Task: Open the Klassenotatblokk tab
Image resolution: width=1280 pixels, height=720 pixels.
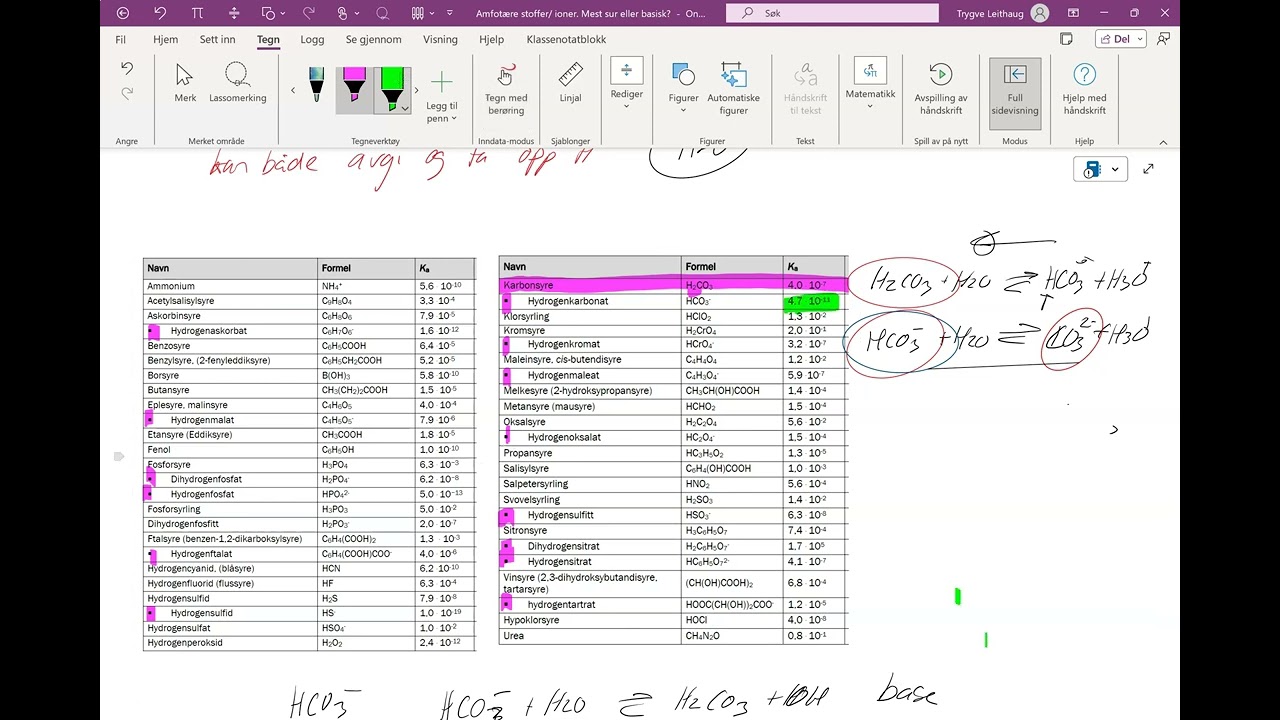Action: click(x=566, y=40)
